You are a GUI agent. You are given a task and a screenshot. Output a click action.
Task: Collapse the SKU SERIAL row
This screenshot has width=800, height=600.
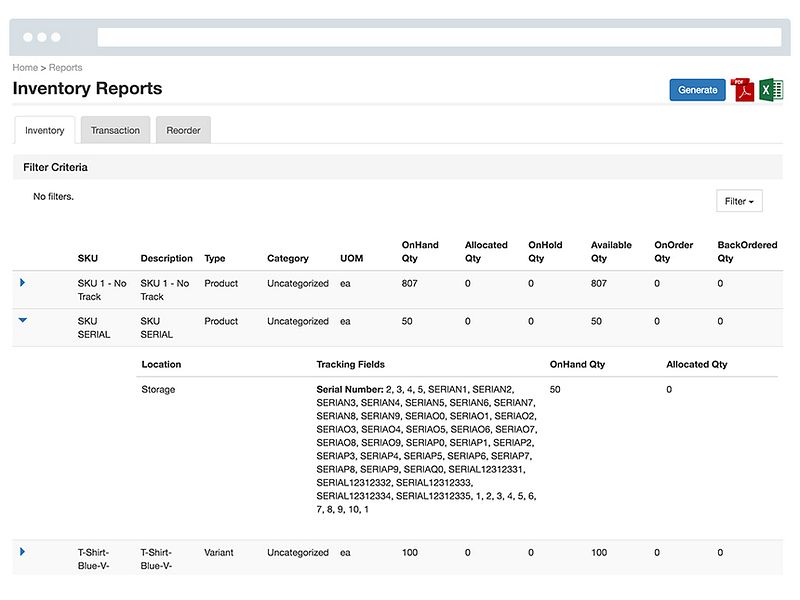[x=22, y=320]
